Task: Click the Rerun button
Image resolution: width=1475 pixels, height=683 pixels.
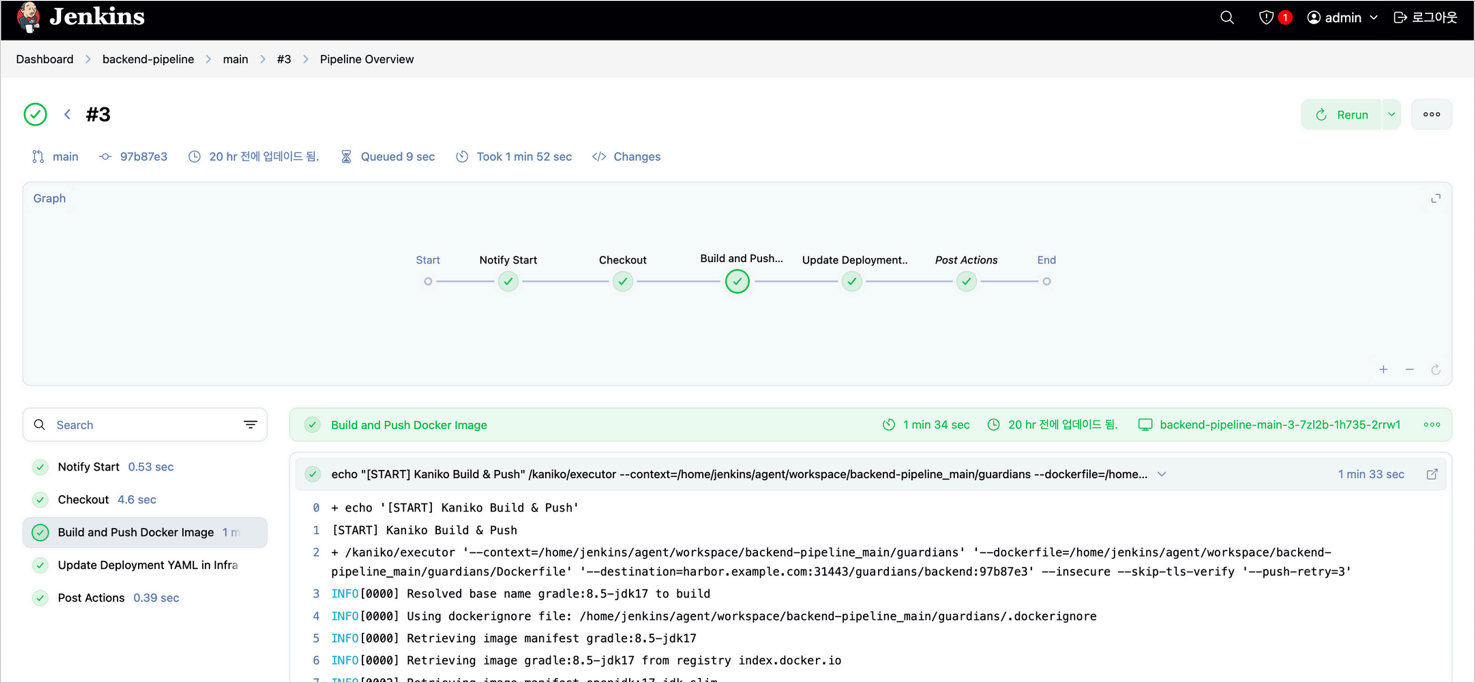Action: tap(1341, 114)
